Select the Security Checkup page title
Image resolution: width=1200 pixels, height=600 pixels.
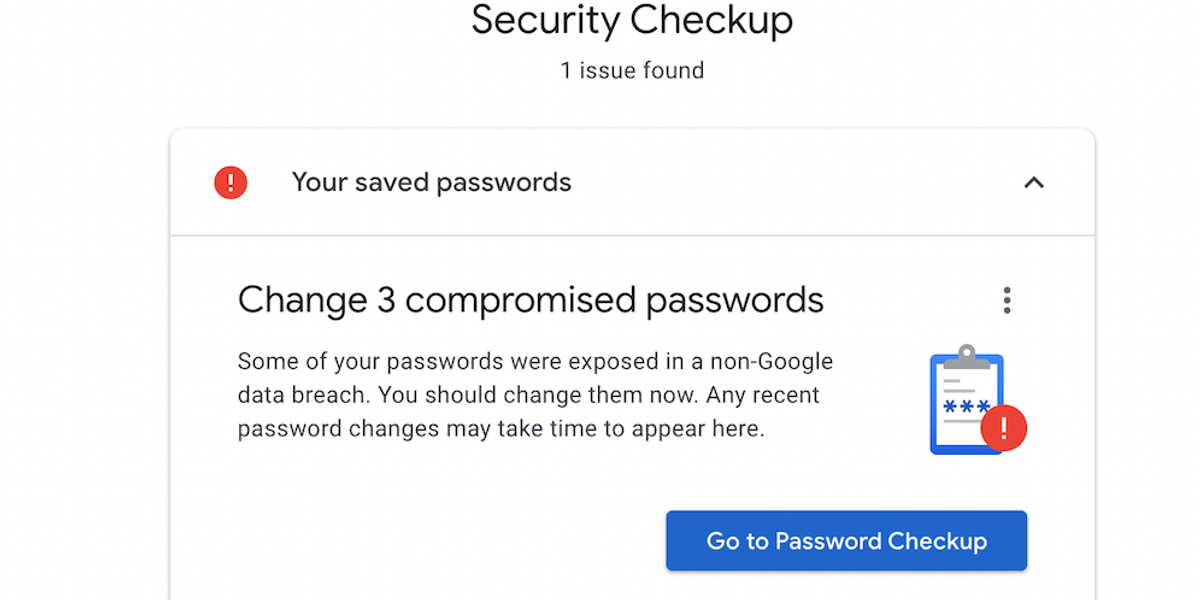(x=632, y=20)
